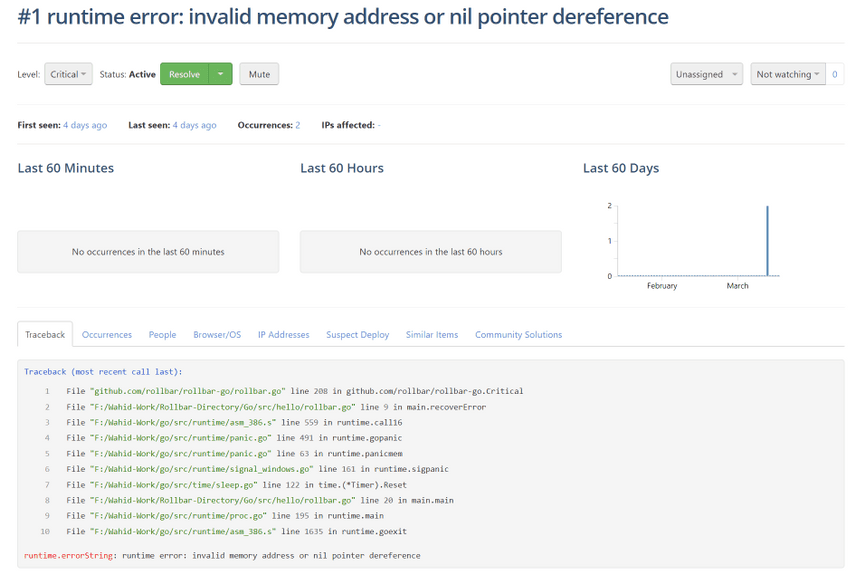Click the March occurrence bar in chart
This screenshot has height=574, width=864.
(x=767, y=241)
